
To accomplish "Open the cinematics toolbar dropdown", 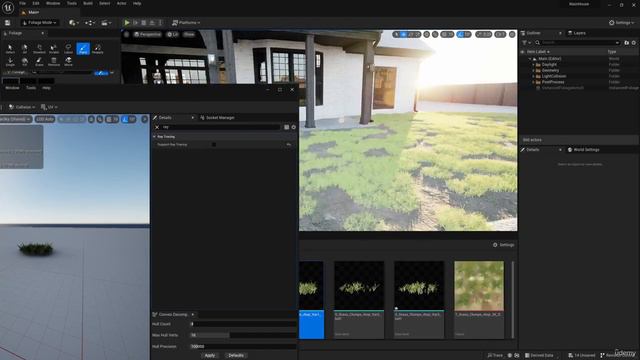I will click(x=106, y=23).
